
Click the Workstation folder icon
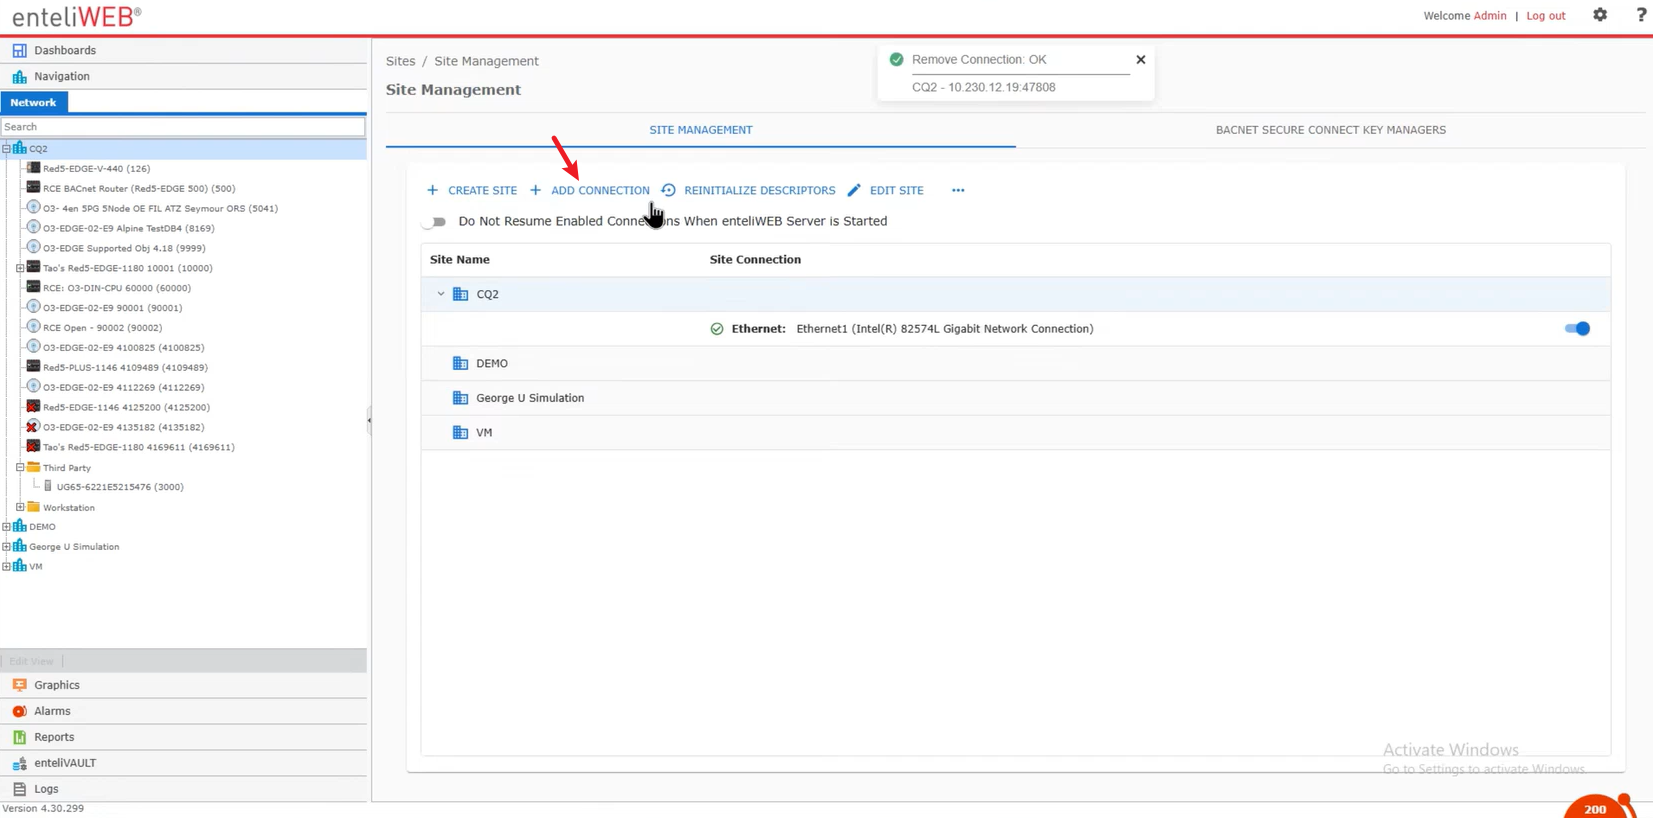pyautogui.click(x=33, y=507)
